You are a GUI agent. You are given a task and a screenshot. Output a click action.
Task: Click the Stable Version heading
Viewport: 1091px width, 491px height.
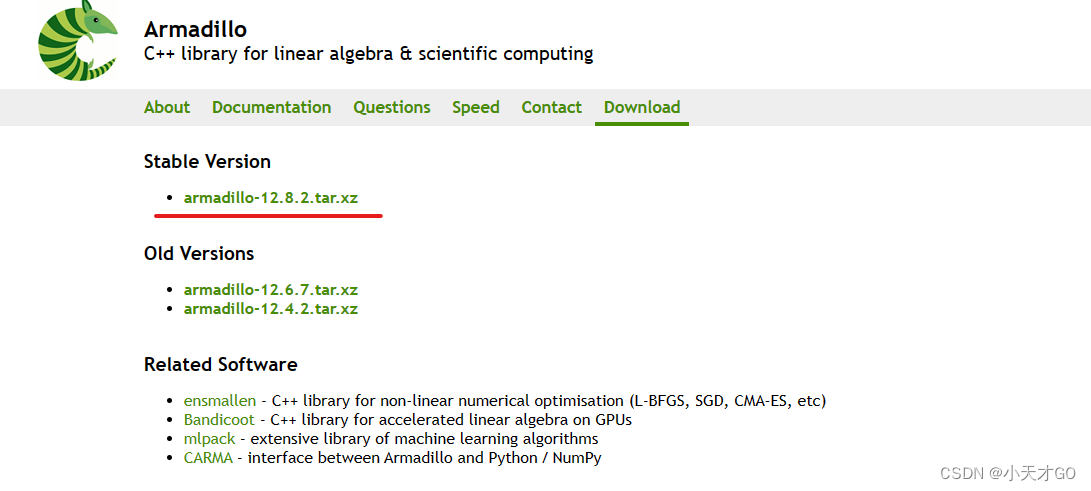tap(207, 161)
